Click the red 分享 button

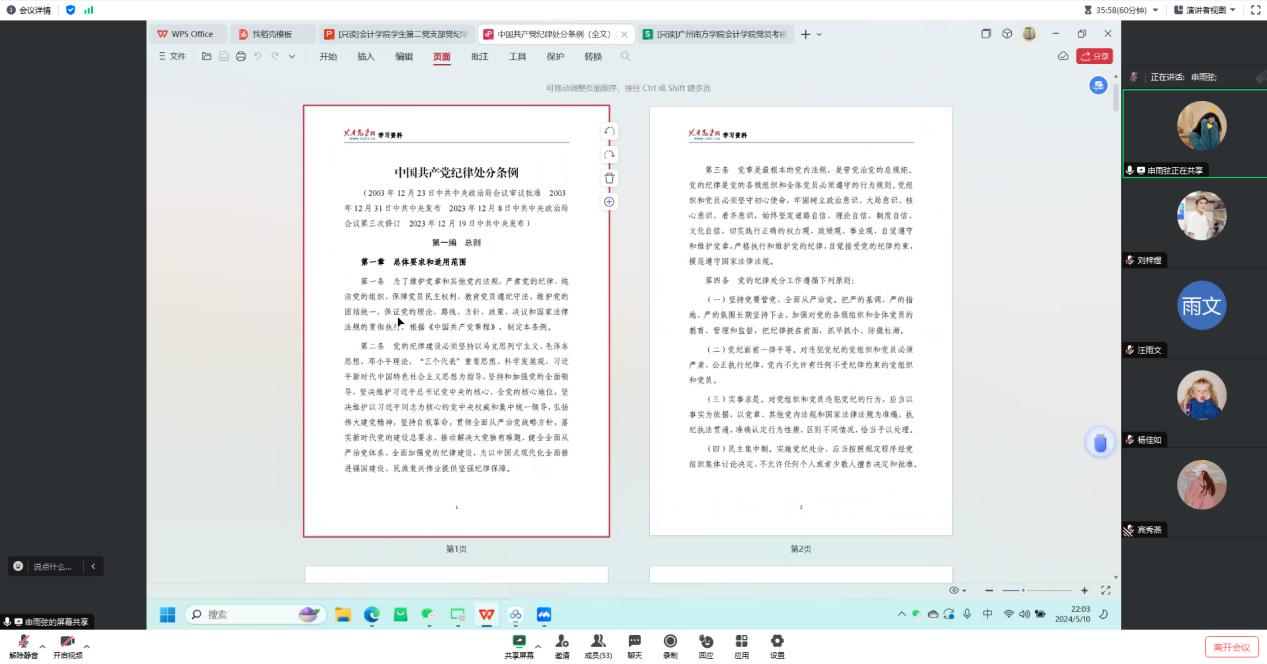tap(1094, 57)
